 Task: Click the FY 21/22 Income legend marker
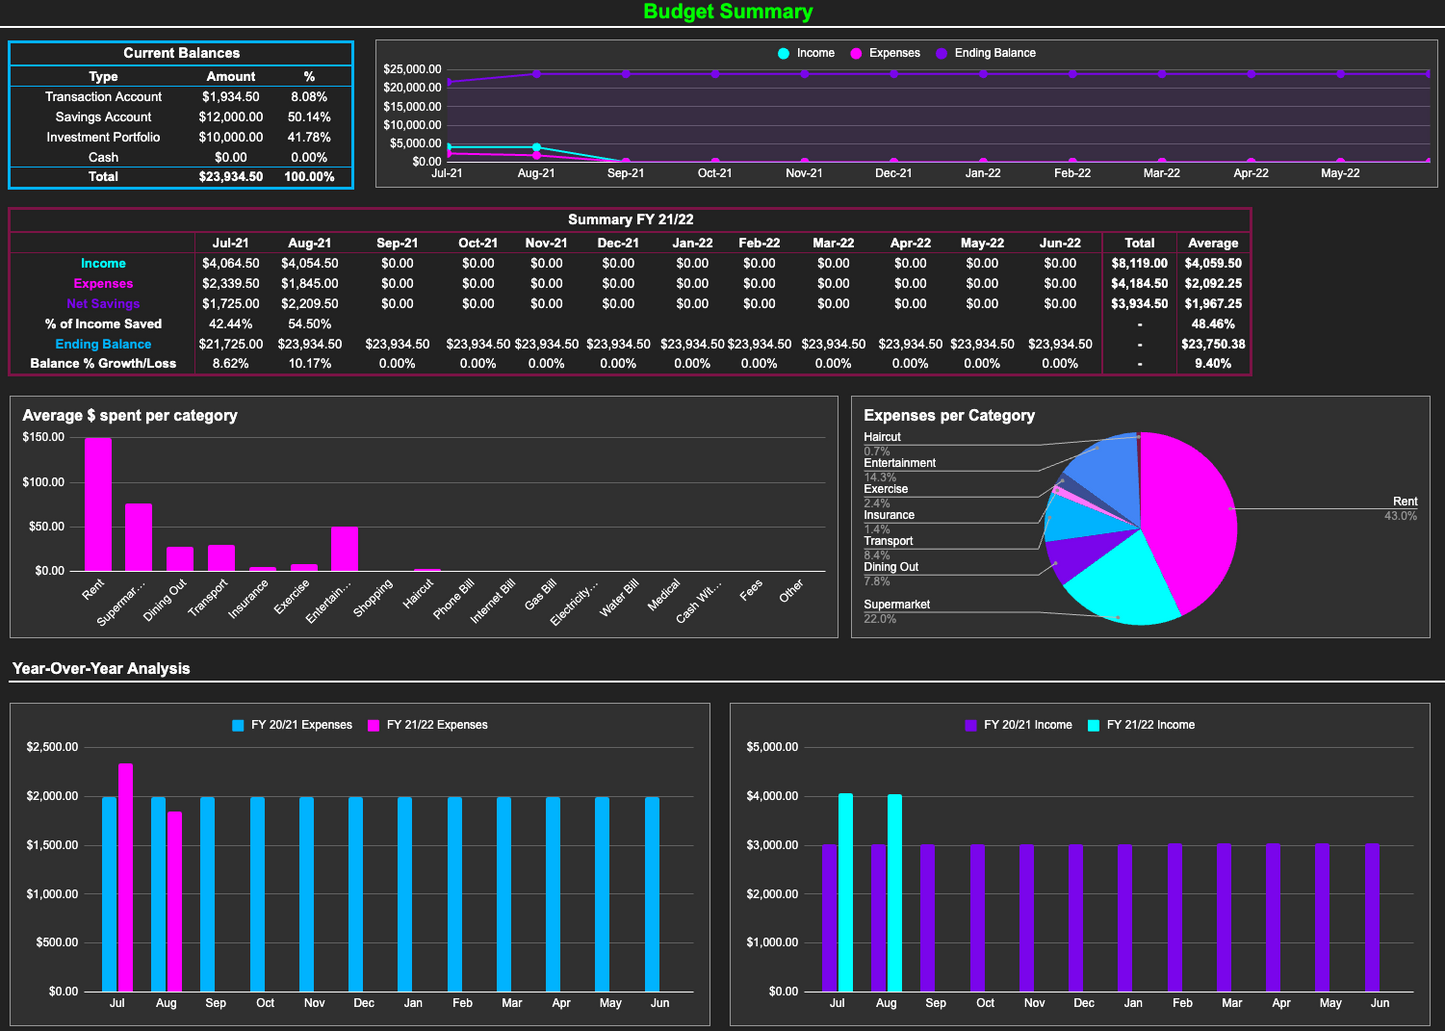(x=1093, y=724)
